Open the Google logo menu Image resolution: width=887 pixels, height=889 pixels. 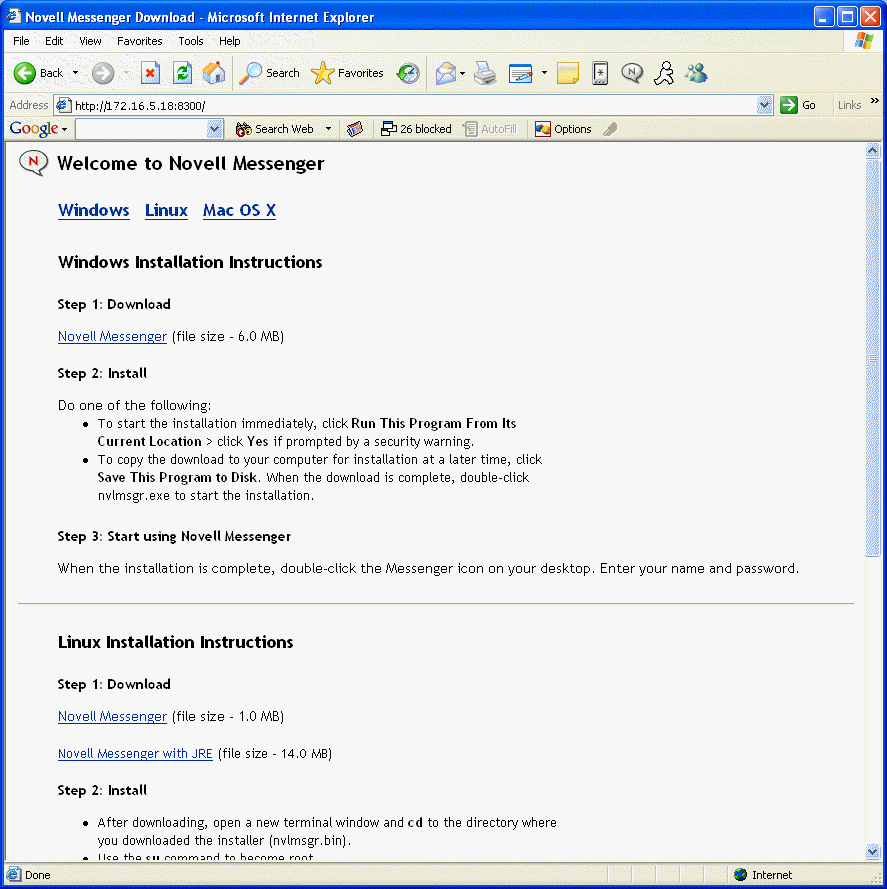39,129
